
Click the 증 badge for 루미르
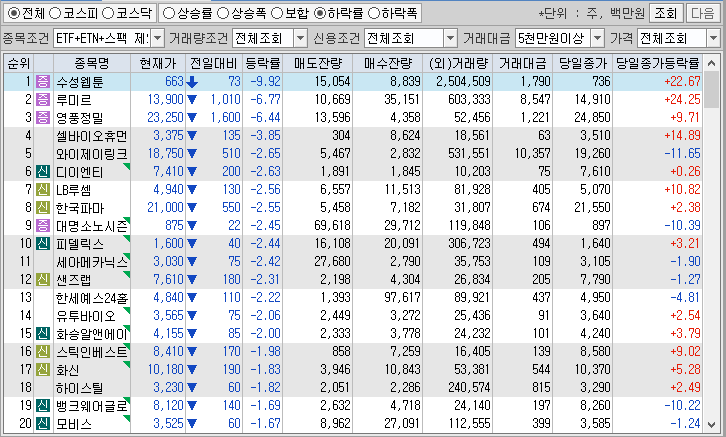(x=43, y=100)
